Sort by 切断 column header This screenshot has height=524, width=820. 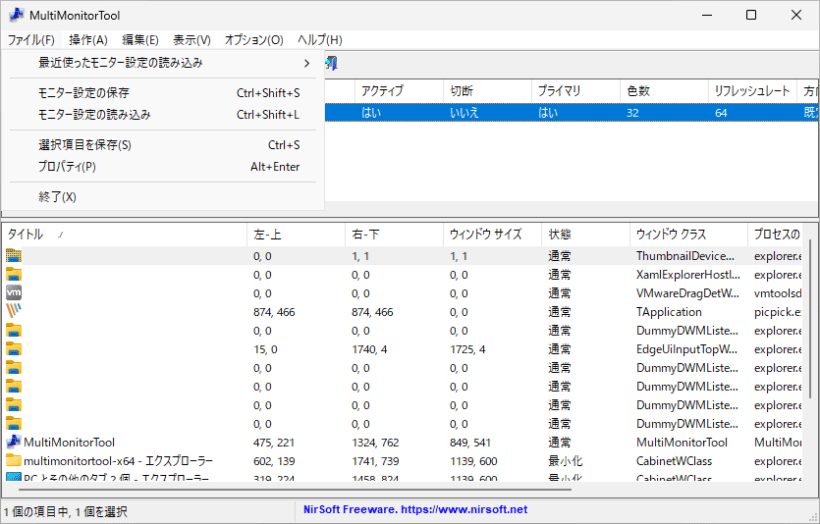point(487,91)
